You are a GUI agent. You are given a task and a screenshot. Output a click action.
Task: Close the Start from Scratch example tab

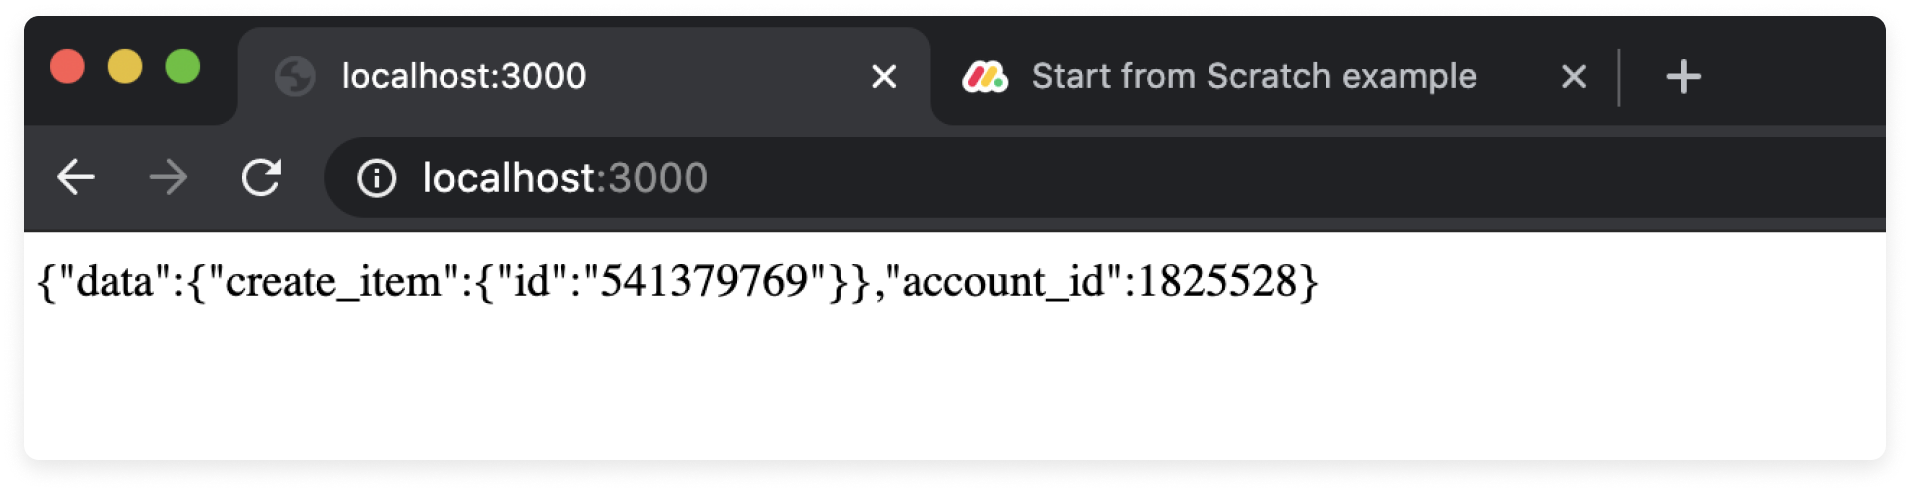[1574, 77]
